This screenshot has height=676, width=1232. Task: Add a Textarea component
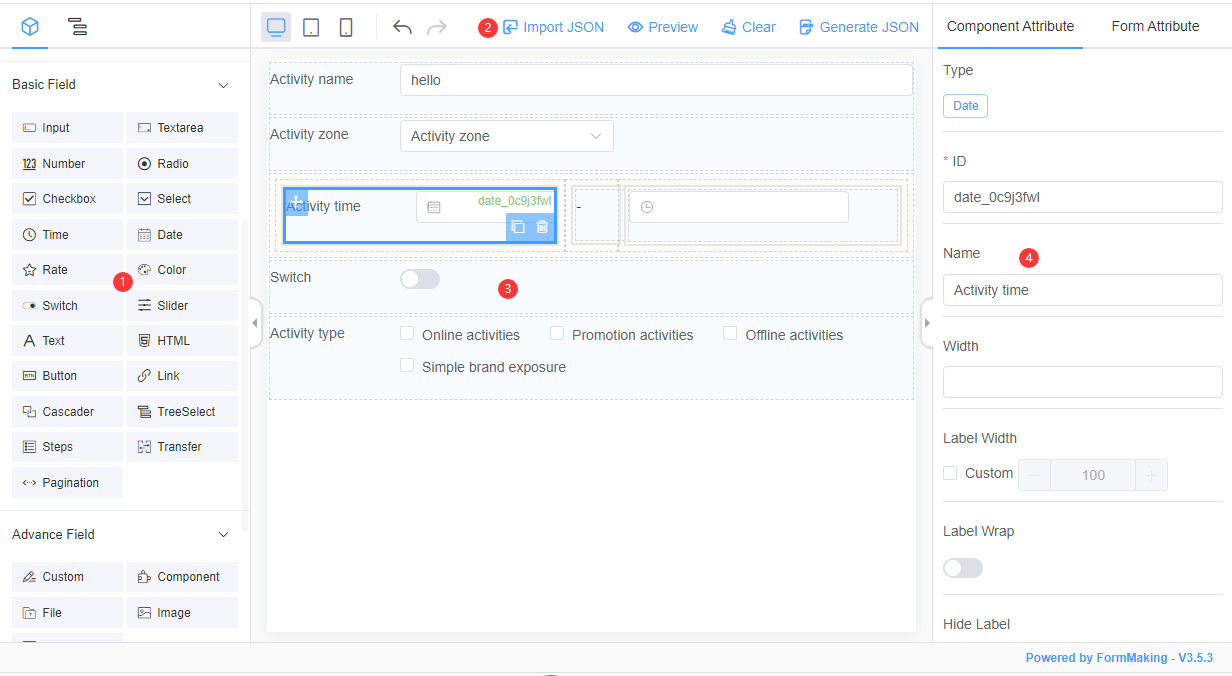point(182,128)
